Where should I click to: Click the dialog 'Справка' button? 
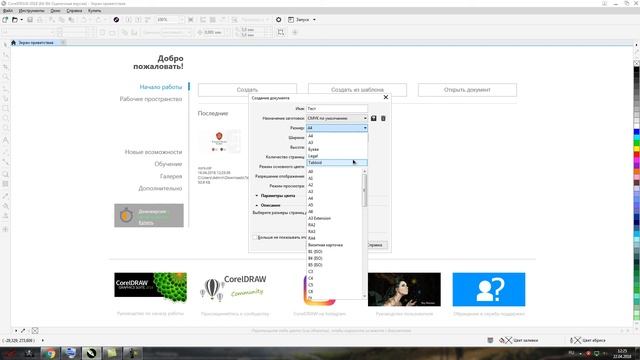[377, 245]
